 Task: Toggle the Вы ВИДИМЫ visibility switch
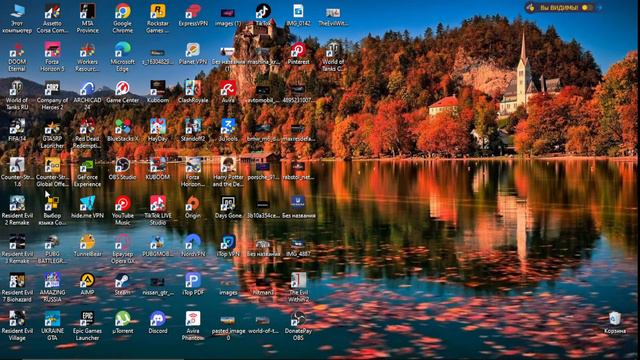coord(587,7)
